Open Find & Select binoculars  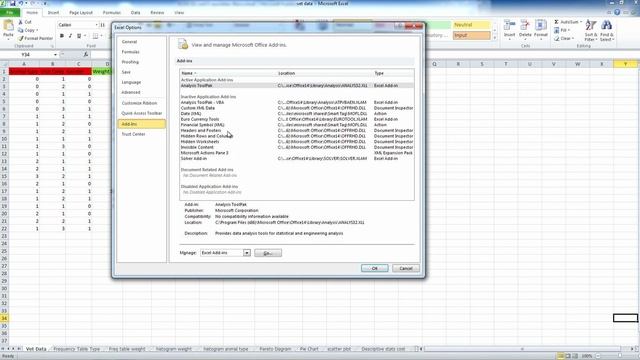607,30
